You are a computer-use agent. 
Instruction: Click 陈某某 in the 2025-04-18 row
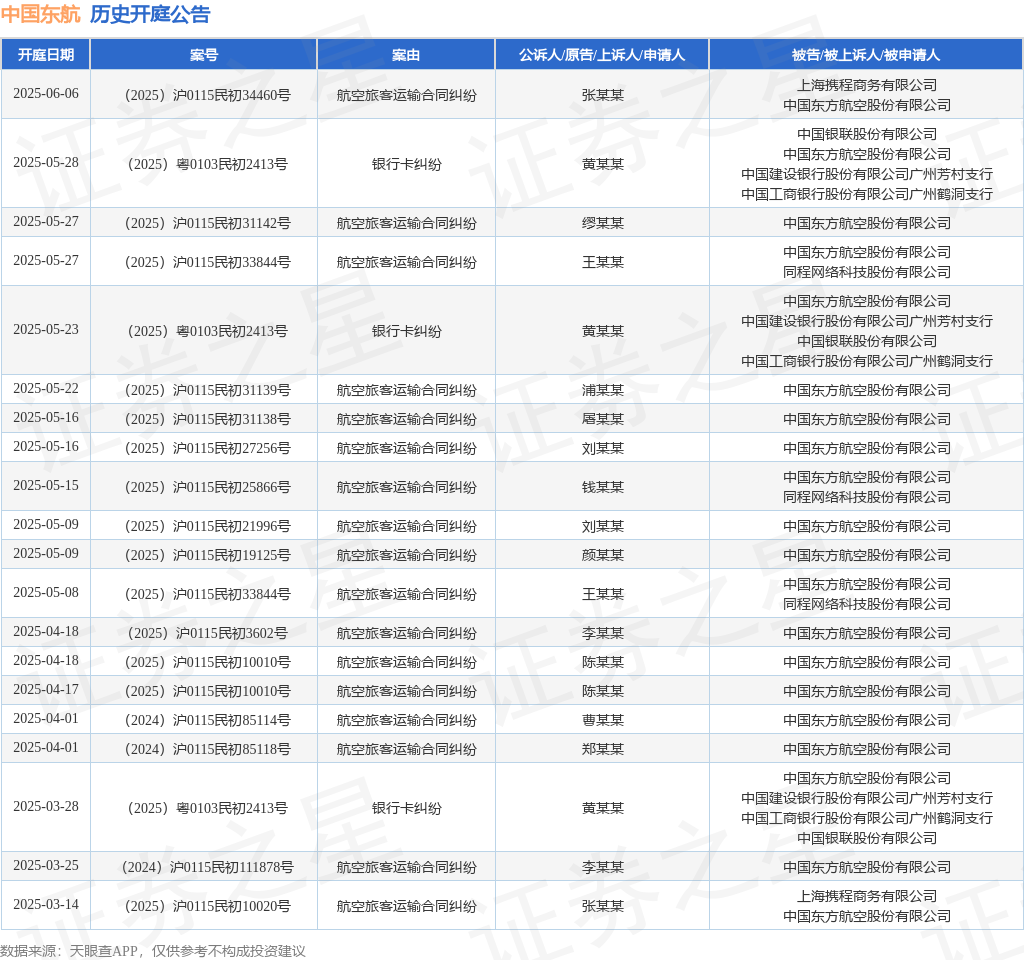(x=603, y=662)
